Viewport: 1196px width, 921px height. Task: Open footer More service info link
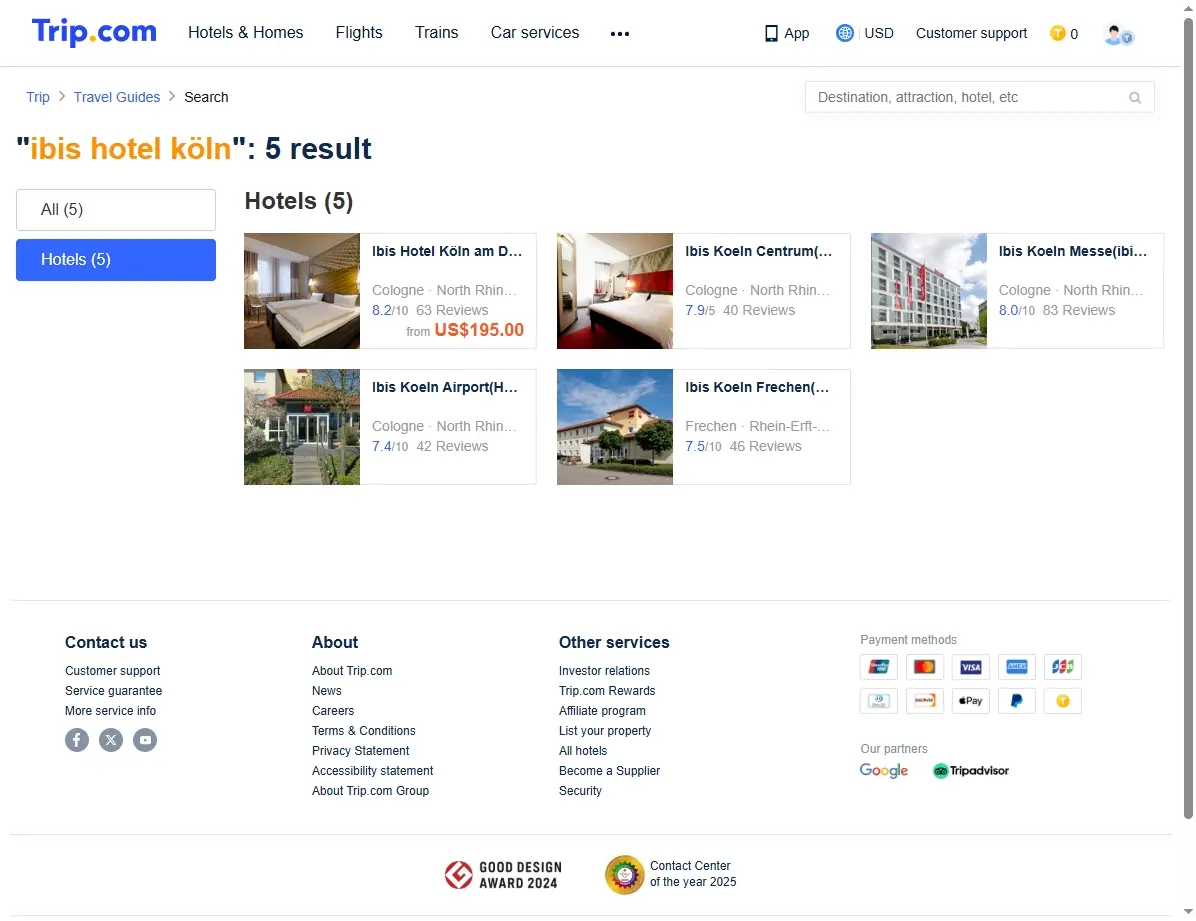pyautogui.click(x=111, y=710)
